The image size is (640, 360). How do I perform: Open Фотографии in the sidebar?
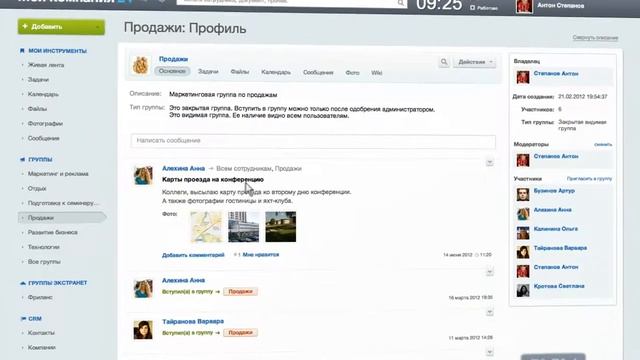tap(45, 124)
